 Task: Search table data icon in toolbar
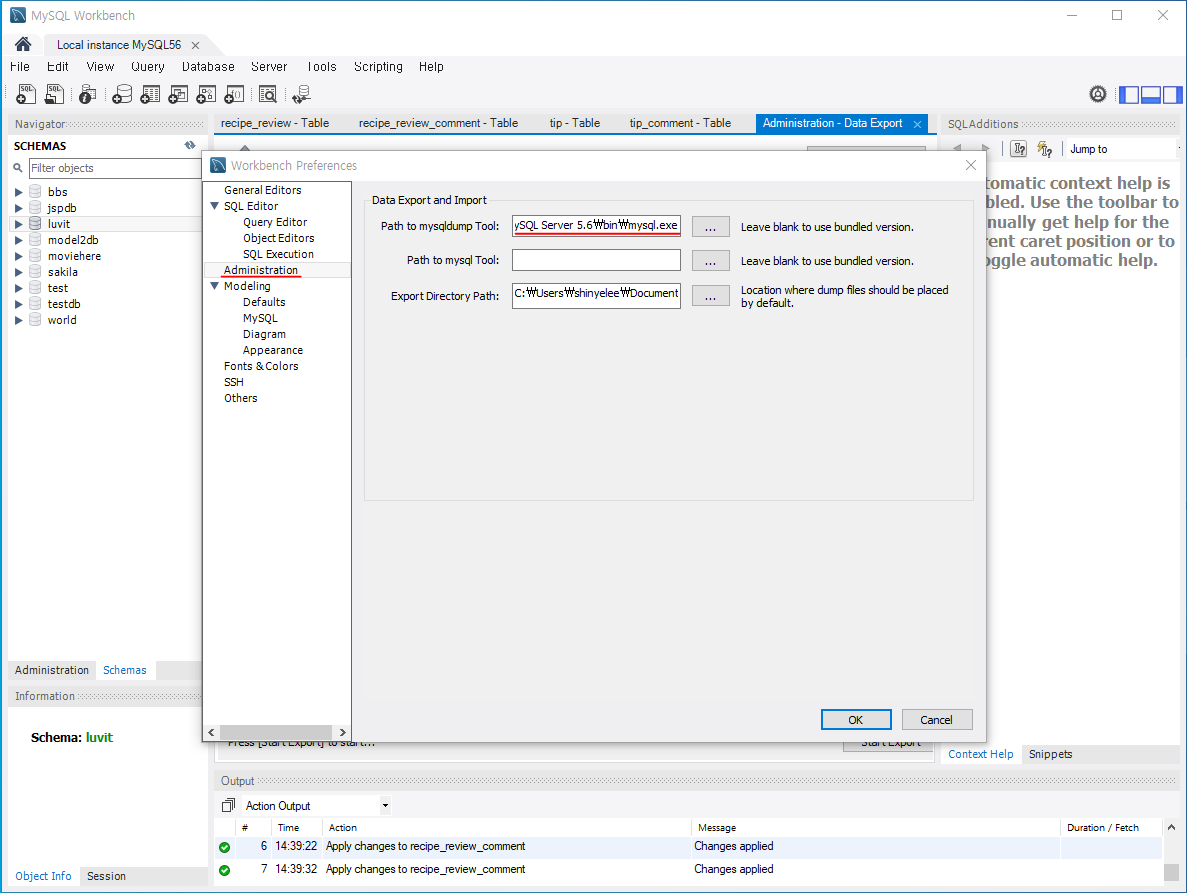point(268,94)
